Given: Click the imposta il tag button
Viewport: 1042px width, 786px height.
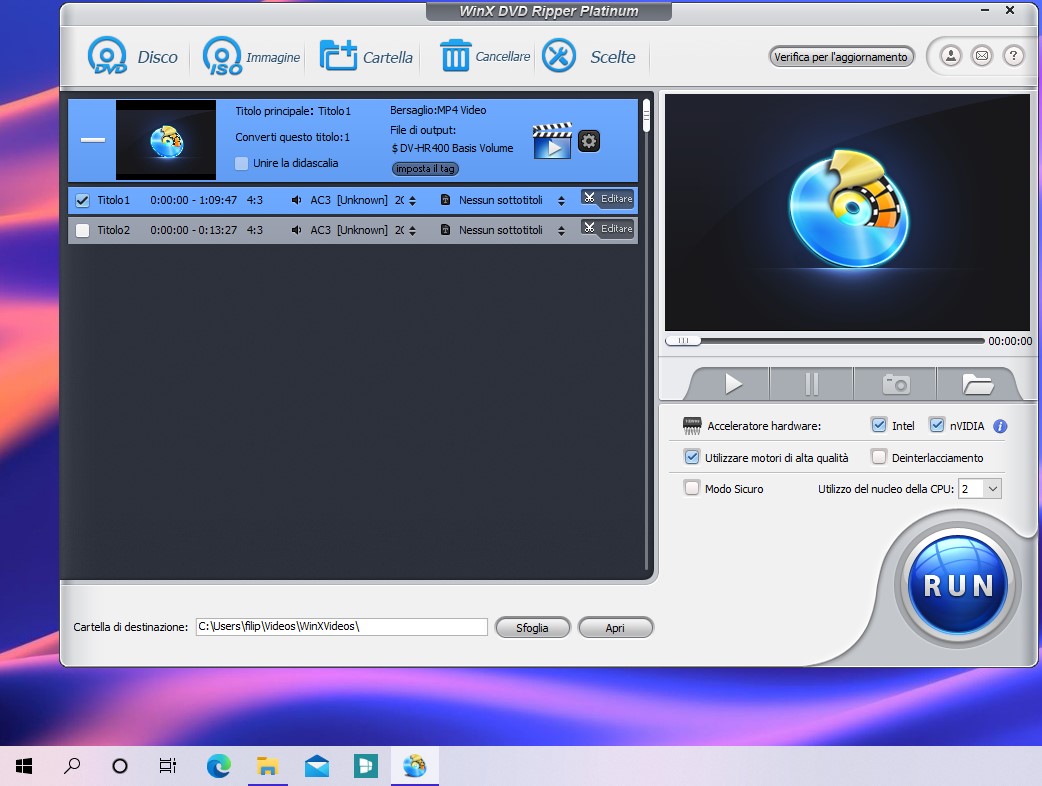Looking at the screenshot, I should 425,169.
